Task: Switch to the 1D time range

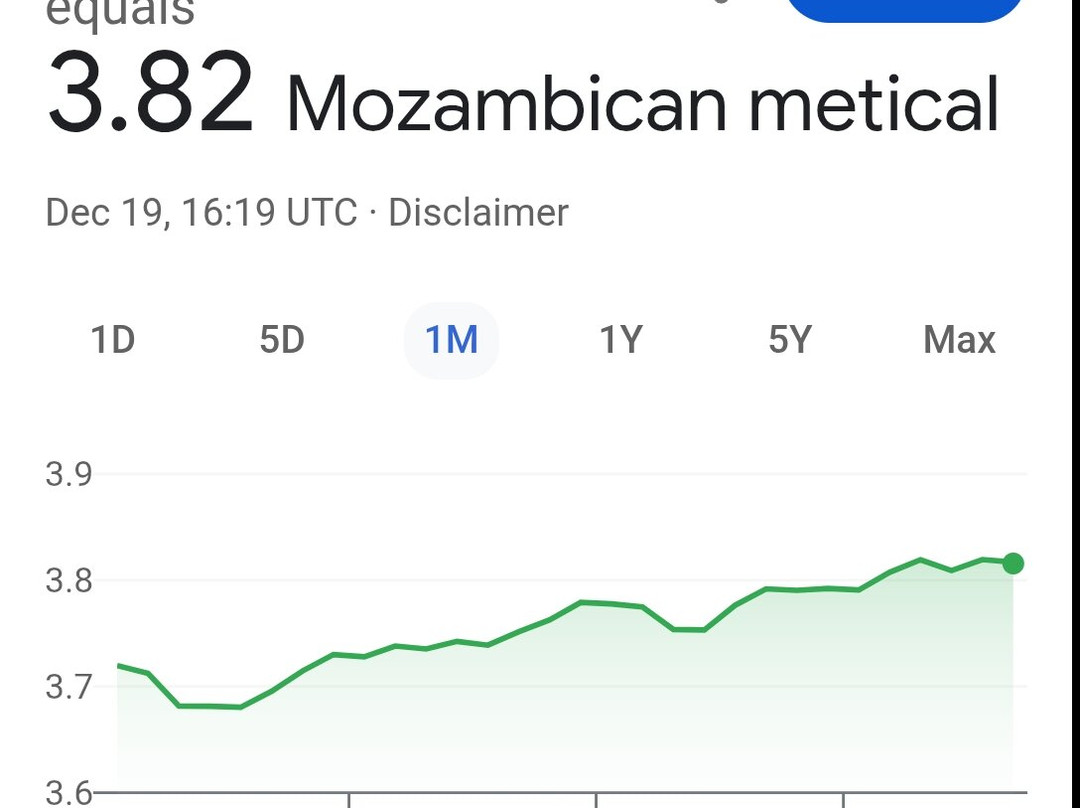Action: (113, 341)
